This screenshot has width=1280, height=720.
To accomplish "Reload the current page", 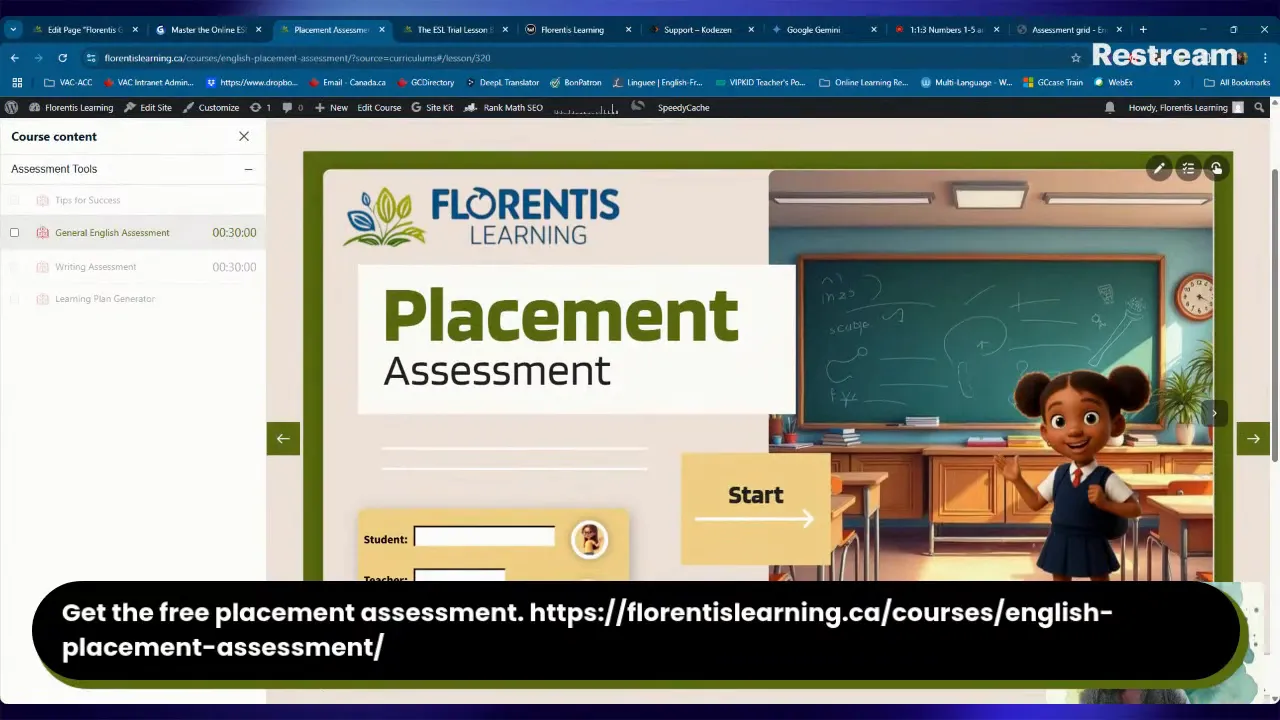I will click(62, 58).
